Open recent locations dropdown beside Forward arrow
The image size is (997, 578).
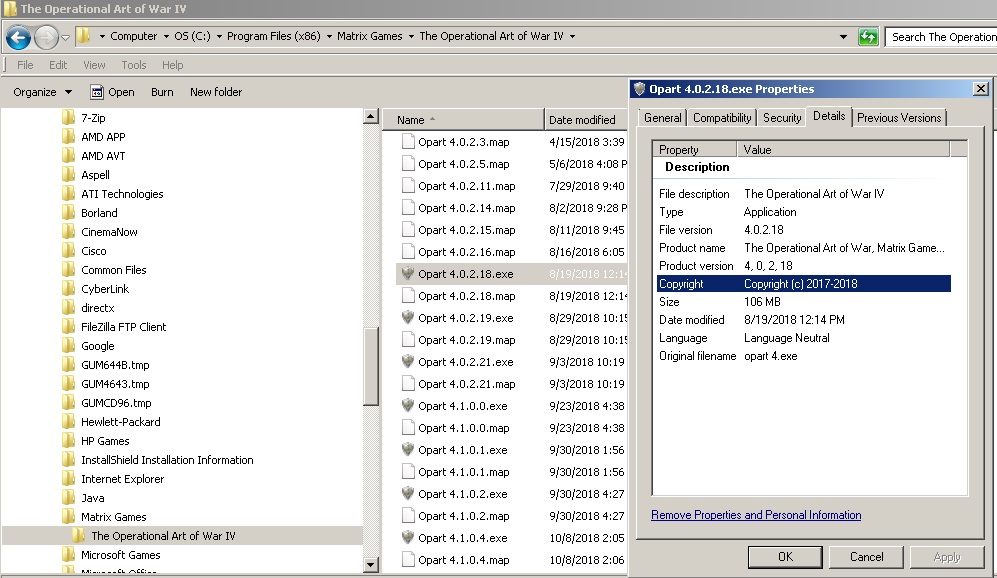click(x=65, y=38)
